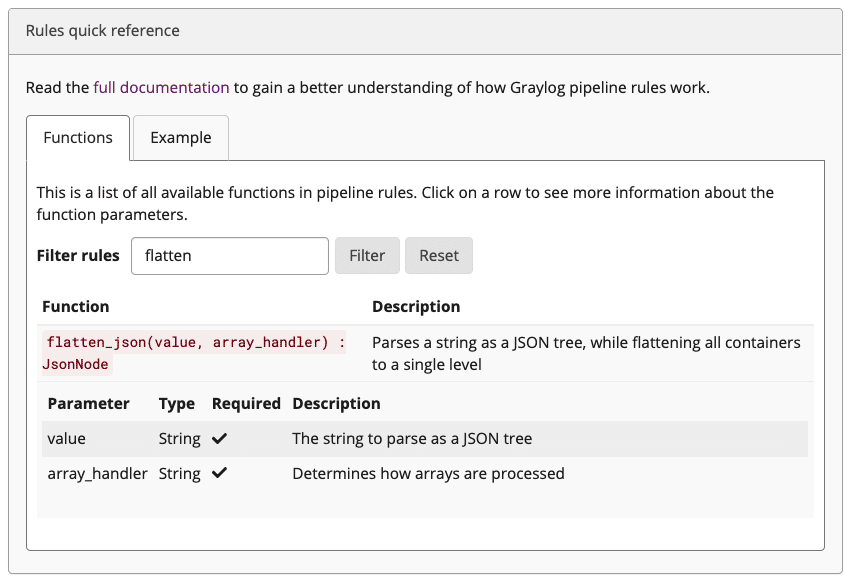Click the filter rules input field
Viewport: 850px width, 582px height.
229,255
